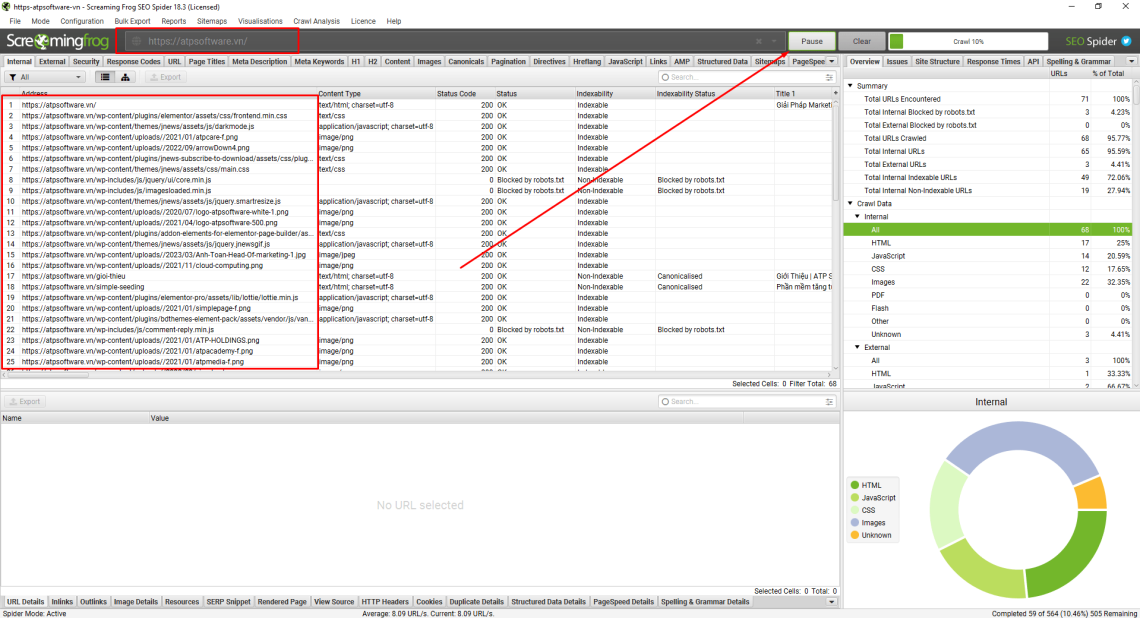The width and height of the screenshot is (1140, 618).
Task: Click the funnel icon on the All filter
Action: click(x=13, y=77)
